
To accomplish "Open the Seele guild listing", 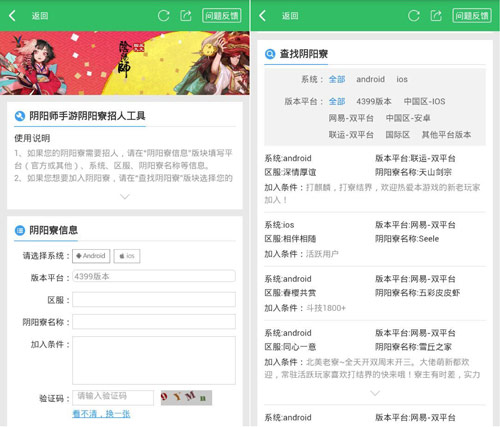I will point(375,239).
